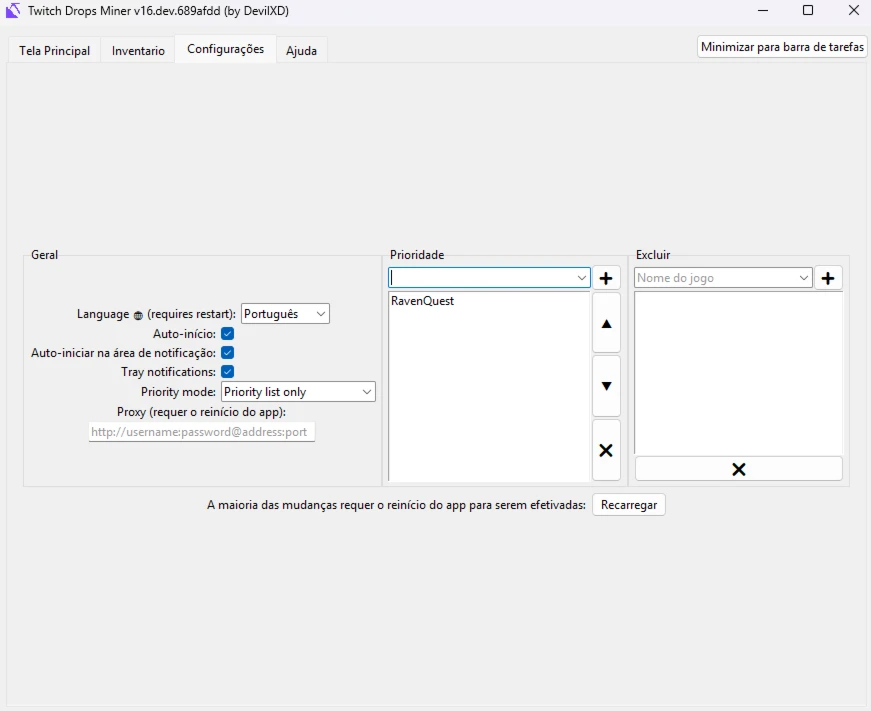Image resolution: width=871 pixels, height=711 pixels.
Task: Open the Prioridade game name combo box
Action: click(489, 278)
